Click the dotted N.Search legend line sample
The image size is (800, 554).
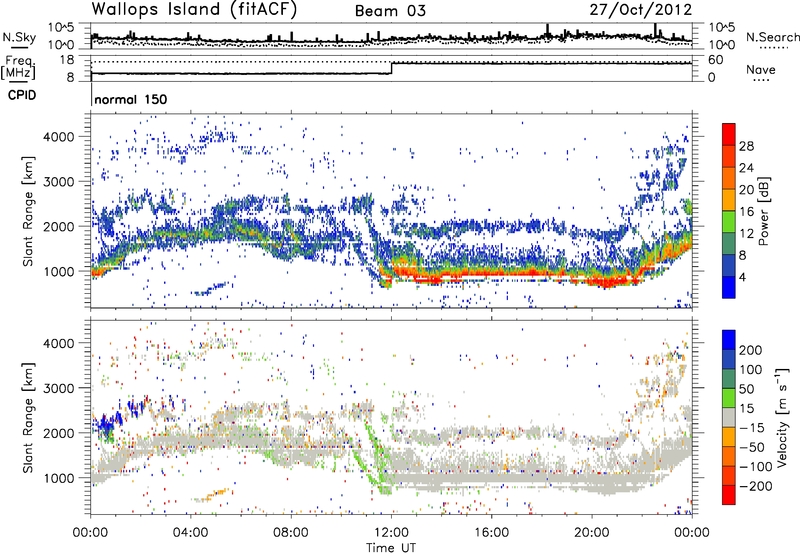774,48
